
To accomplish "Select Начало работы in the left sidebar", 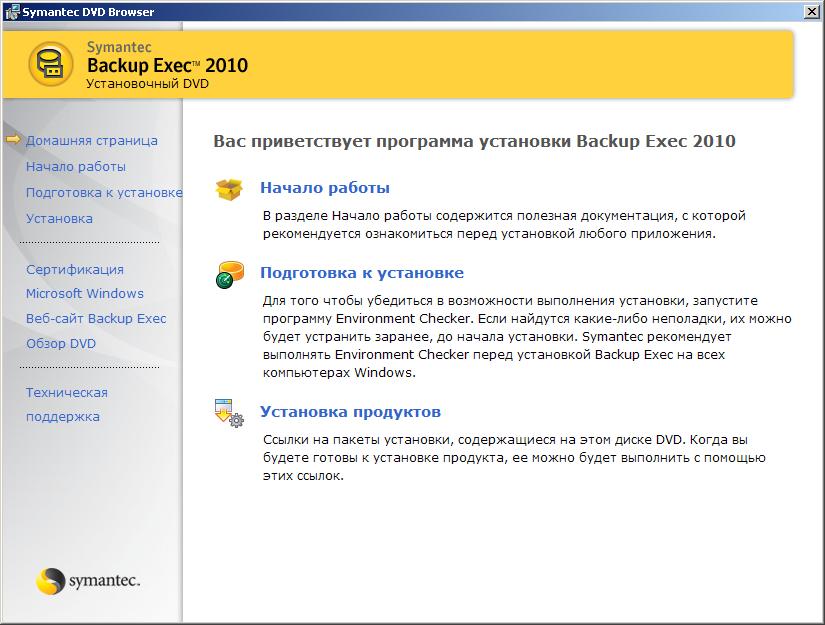I will coord(76,167).
